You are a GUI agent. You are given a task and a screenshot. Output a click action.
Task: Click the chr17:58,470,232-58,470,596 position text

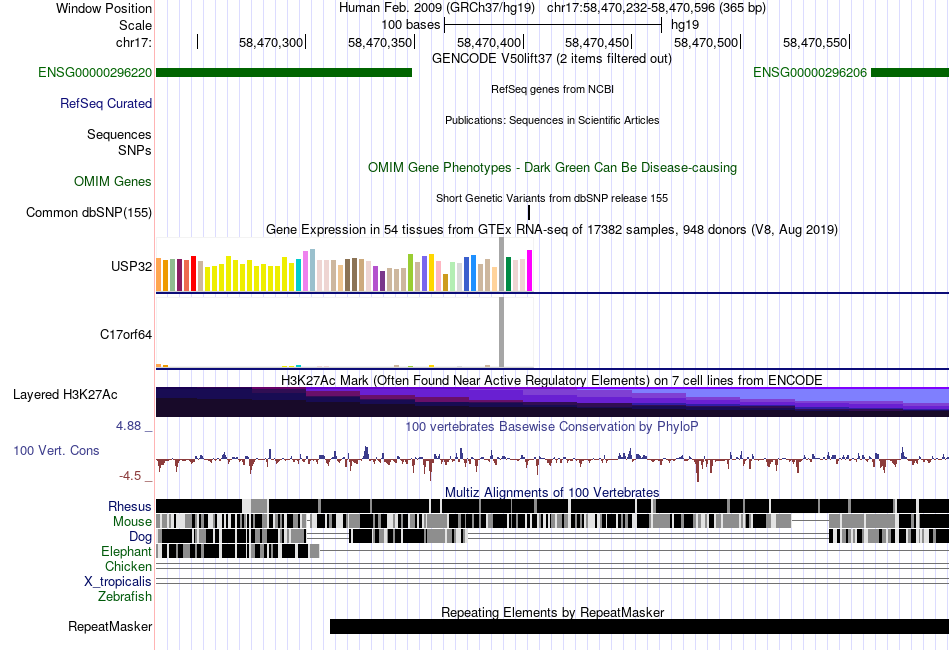(656, 8)
